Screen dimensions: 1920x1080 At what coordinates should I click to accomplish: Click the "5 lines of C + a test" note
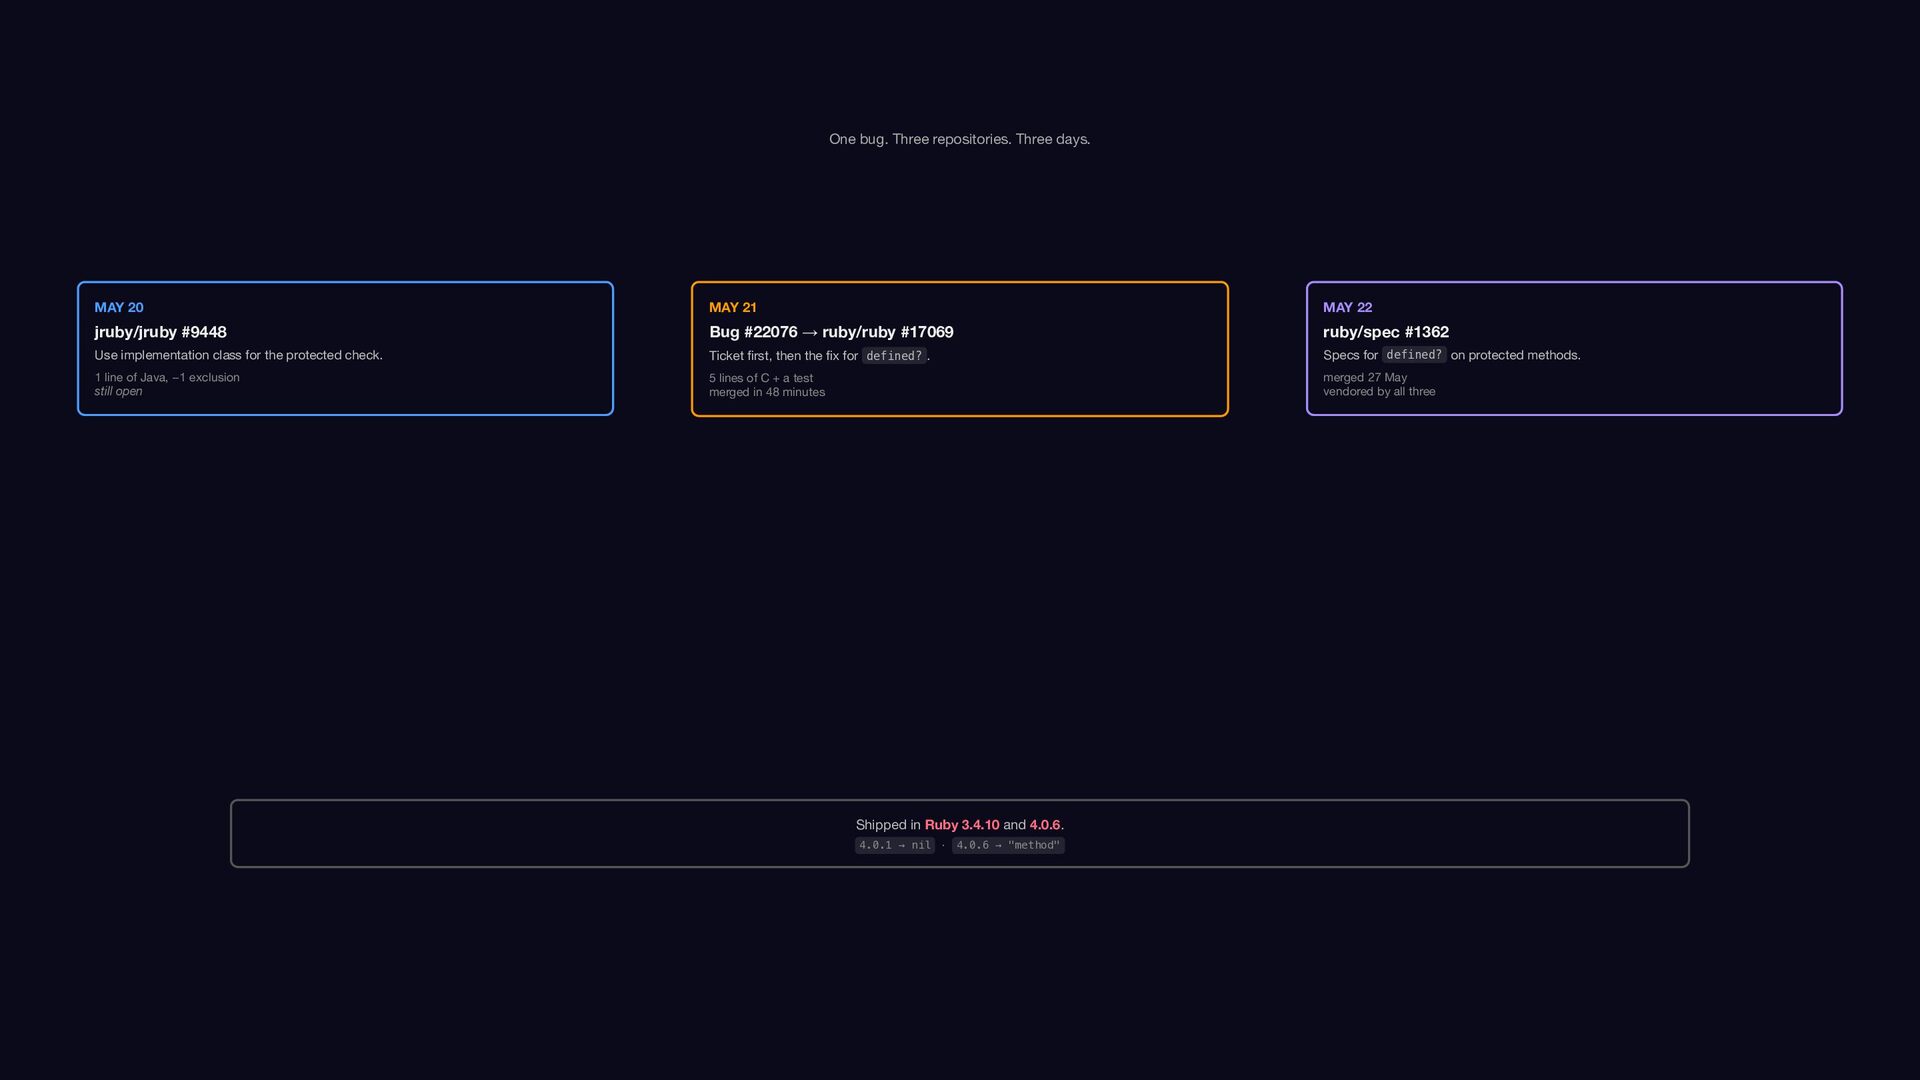(x=761, y=378)
